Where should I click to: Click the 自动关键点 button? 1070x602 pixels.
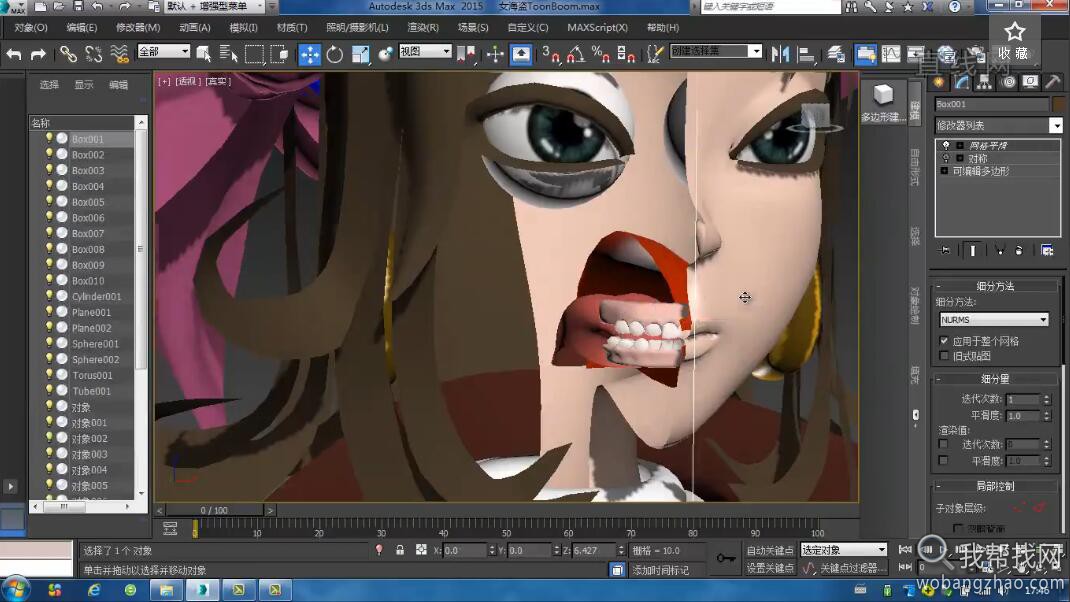pyautogui.click(x=770, y=550)
